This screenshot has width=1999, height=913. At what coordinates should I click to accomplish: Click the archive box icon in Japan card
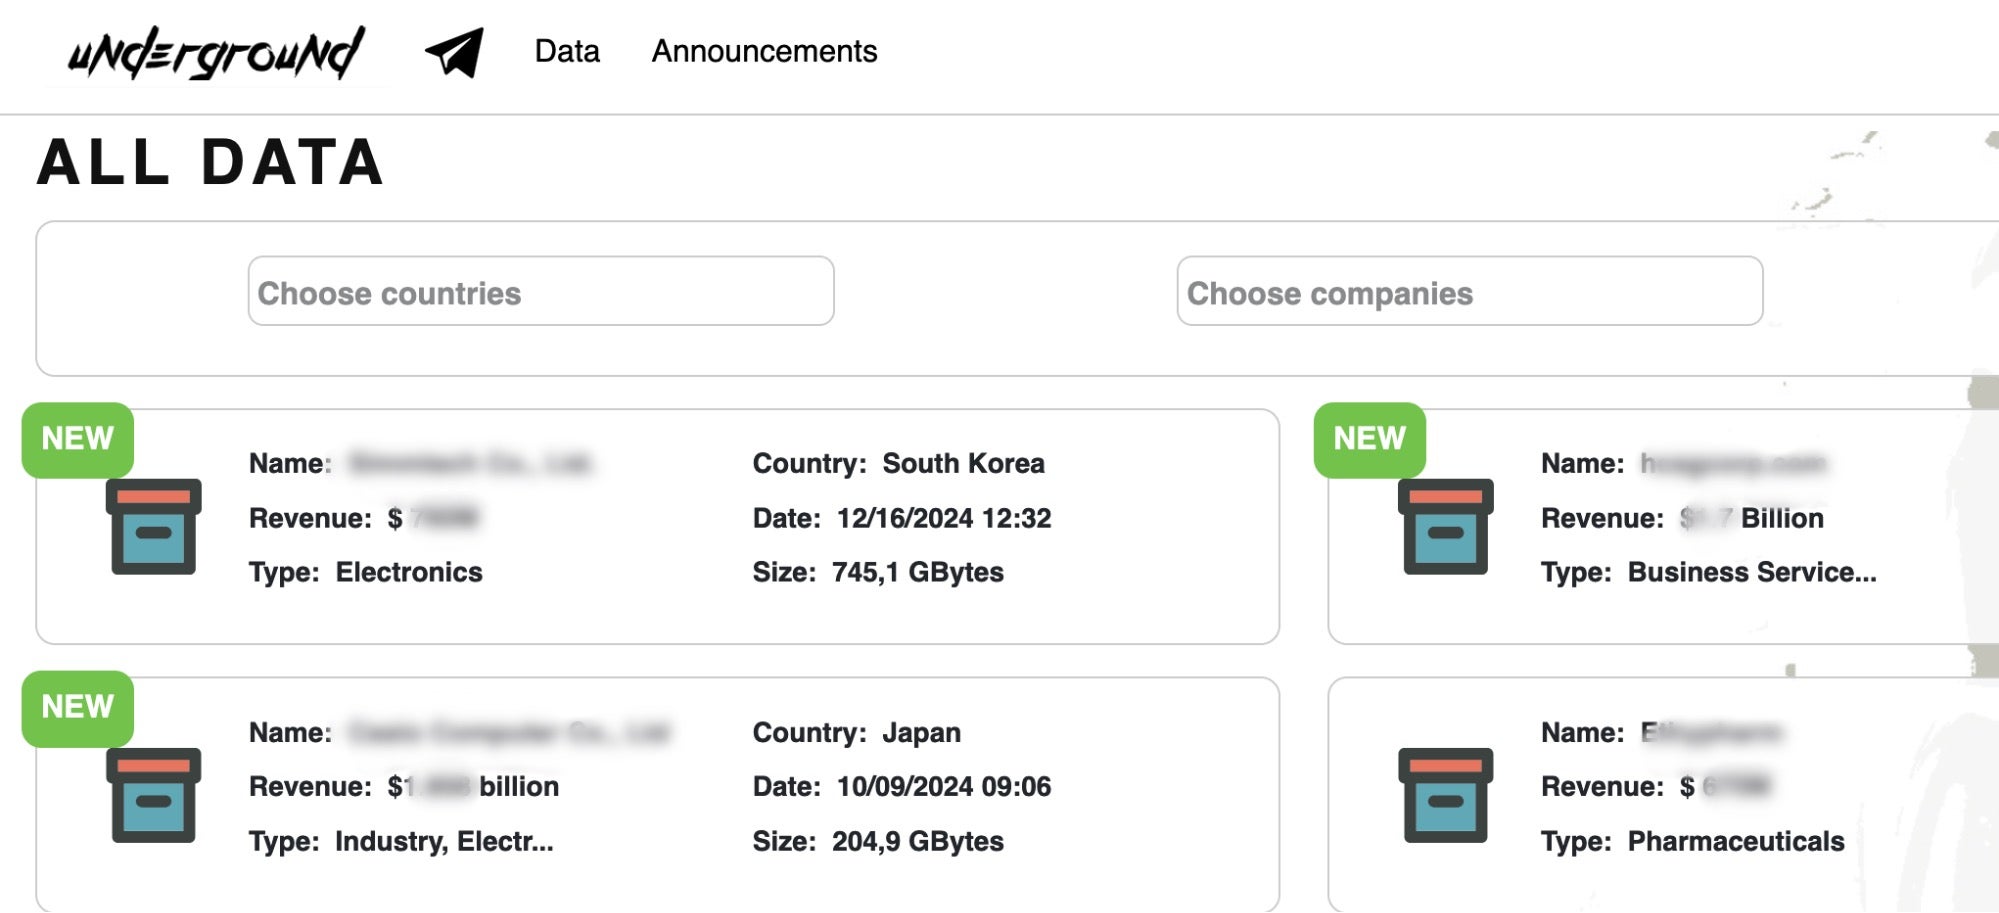pyautogui.click(x=153, y=796)
